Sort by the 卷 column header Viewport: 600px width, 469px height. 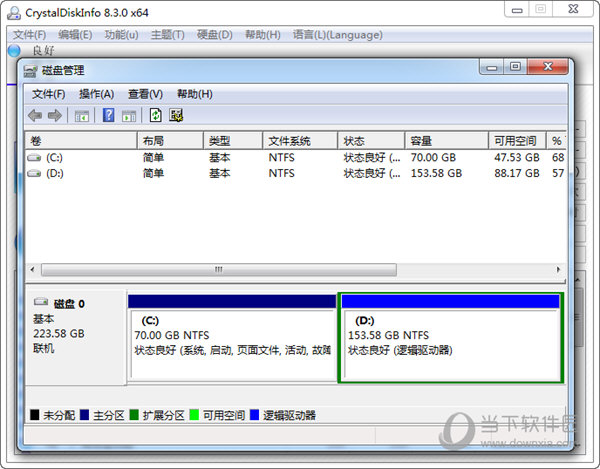(x=81, y=141)
